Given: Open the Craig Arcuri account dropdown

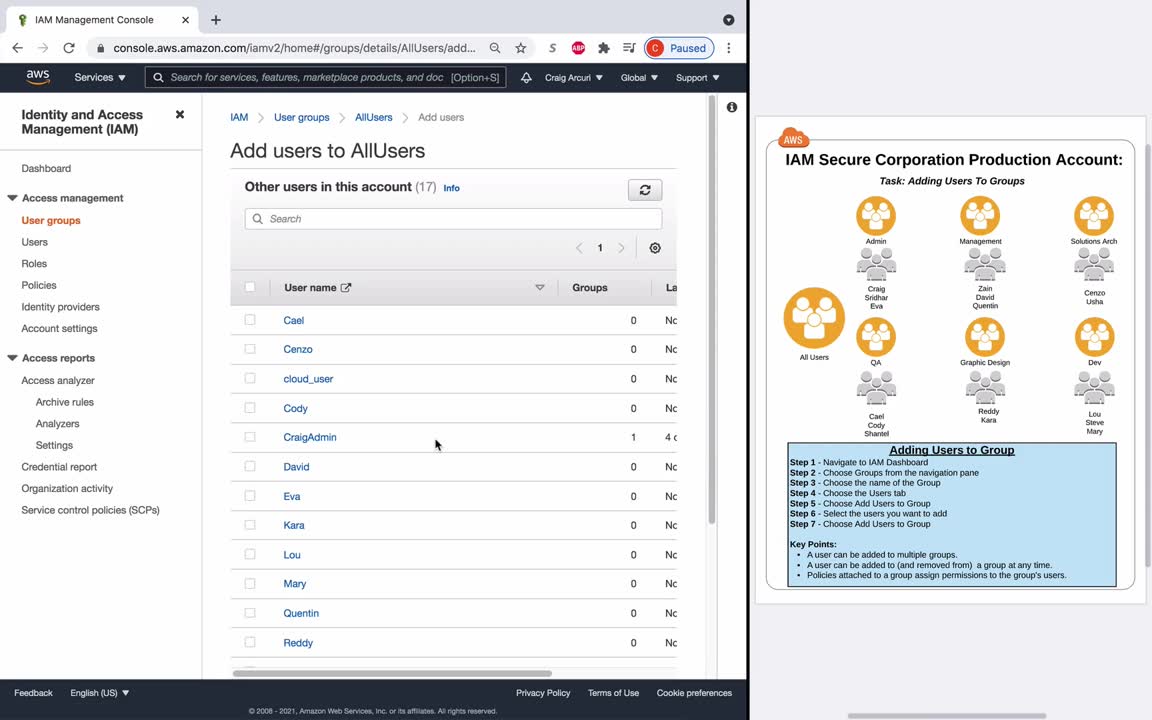Looking at the screenshot, I should tap(574, 77).
